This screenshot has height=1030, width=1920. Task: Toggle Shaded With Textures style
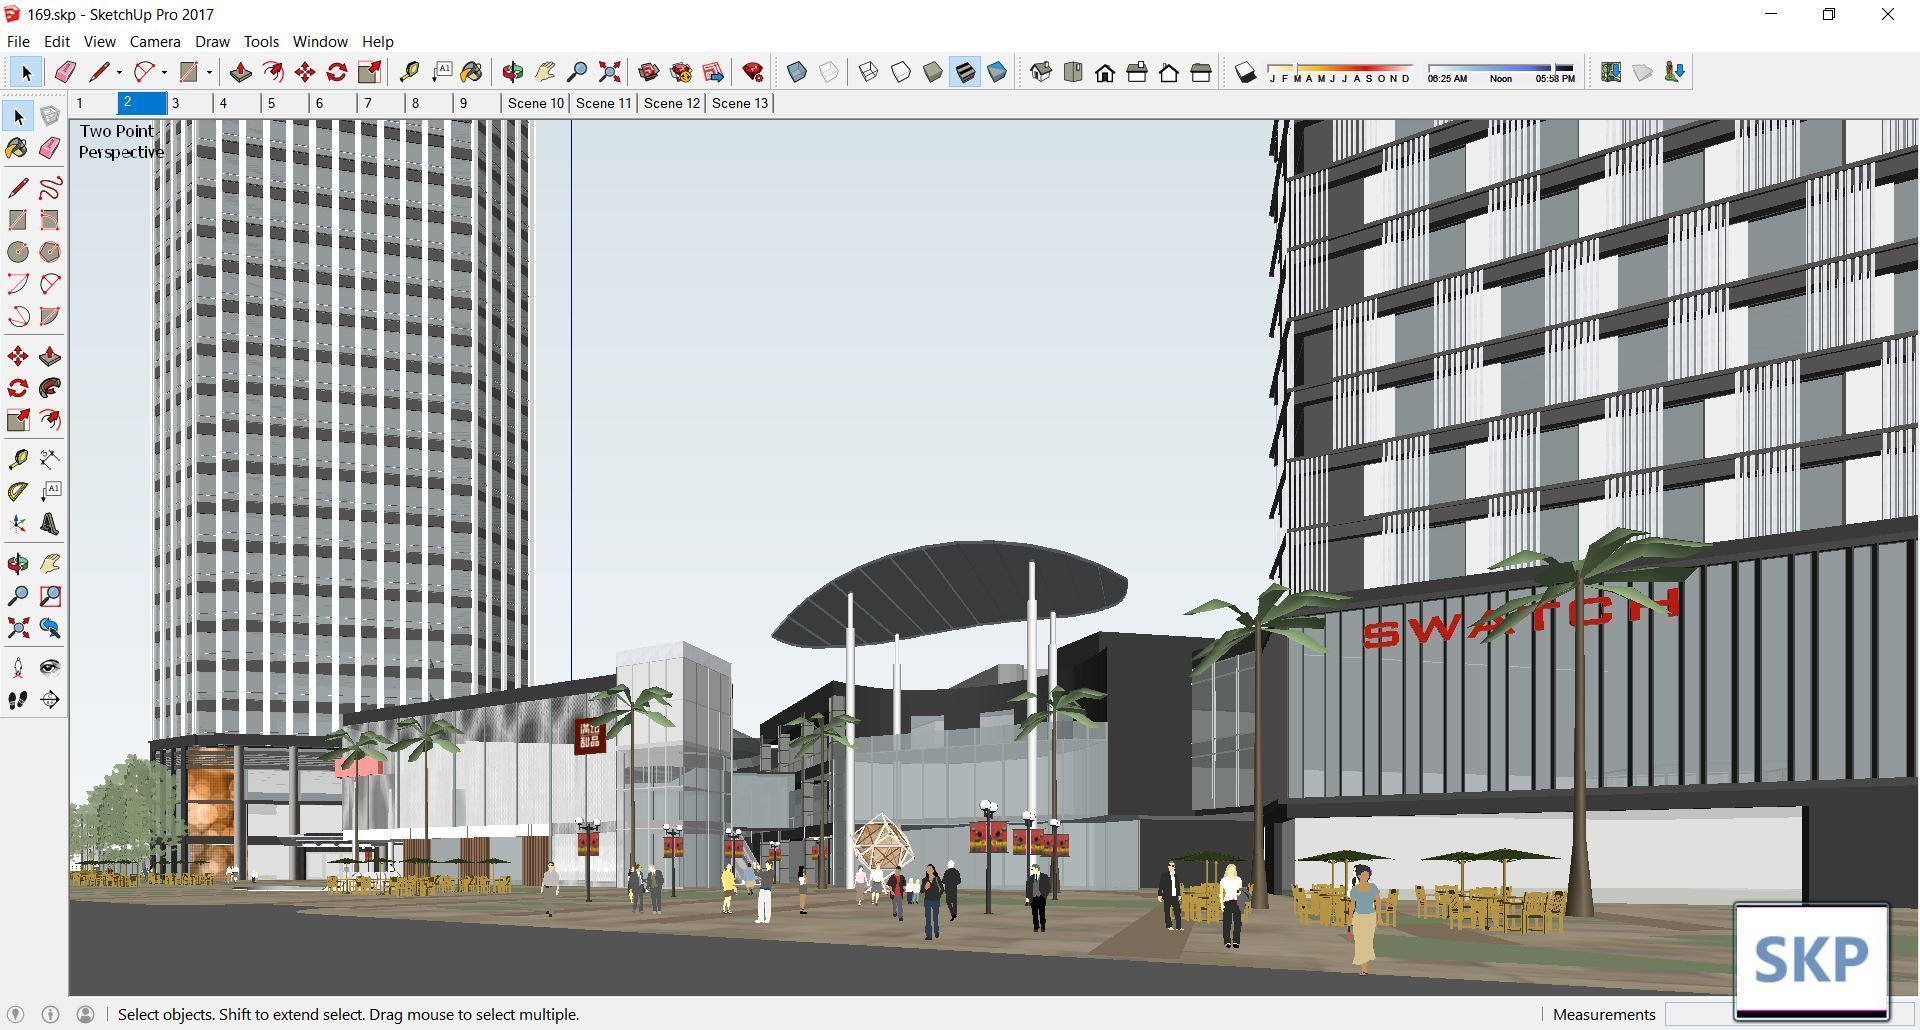pyautogui.click(x=965, y=72)
